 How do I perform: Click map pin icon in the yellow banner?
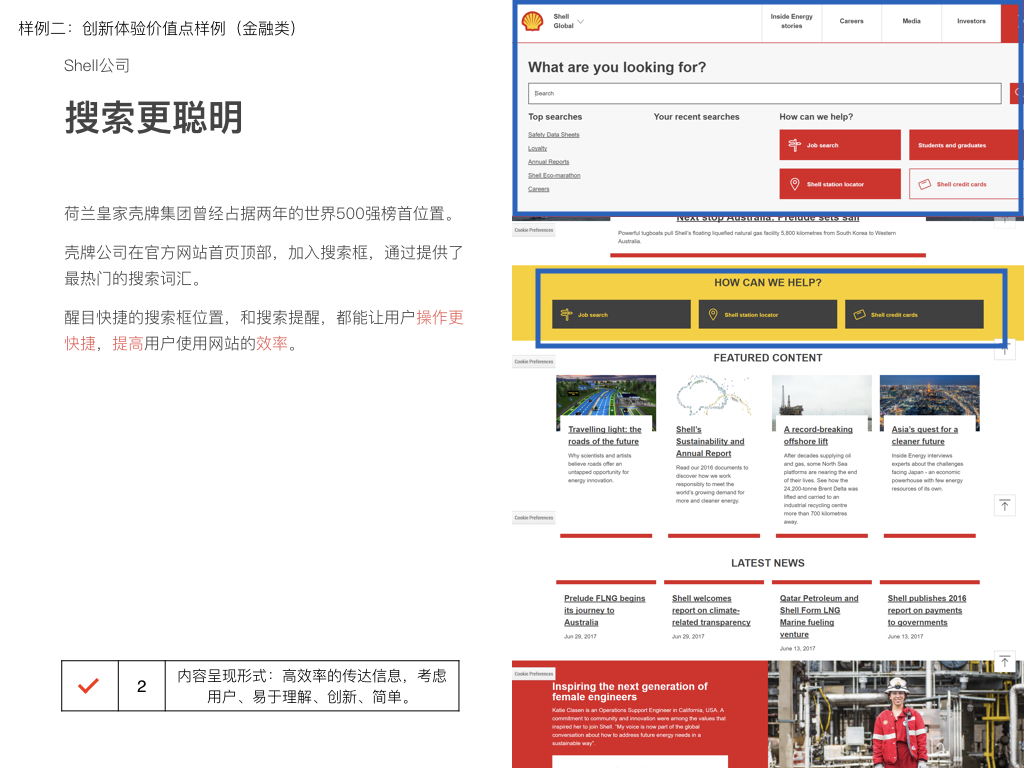tap(712, 315)
